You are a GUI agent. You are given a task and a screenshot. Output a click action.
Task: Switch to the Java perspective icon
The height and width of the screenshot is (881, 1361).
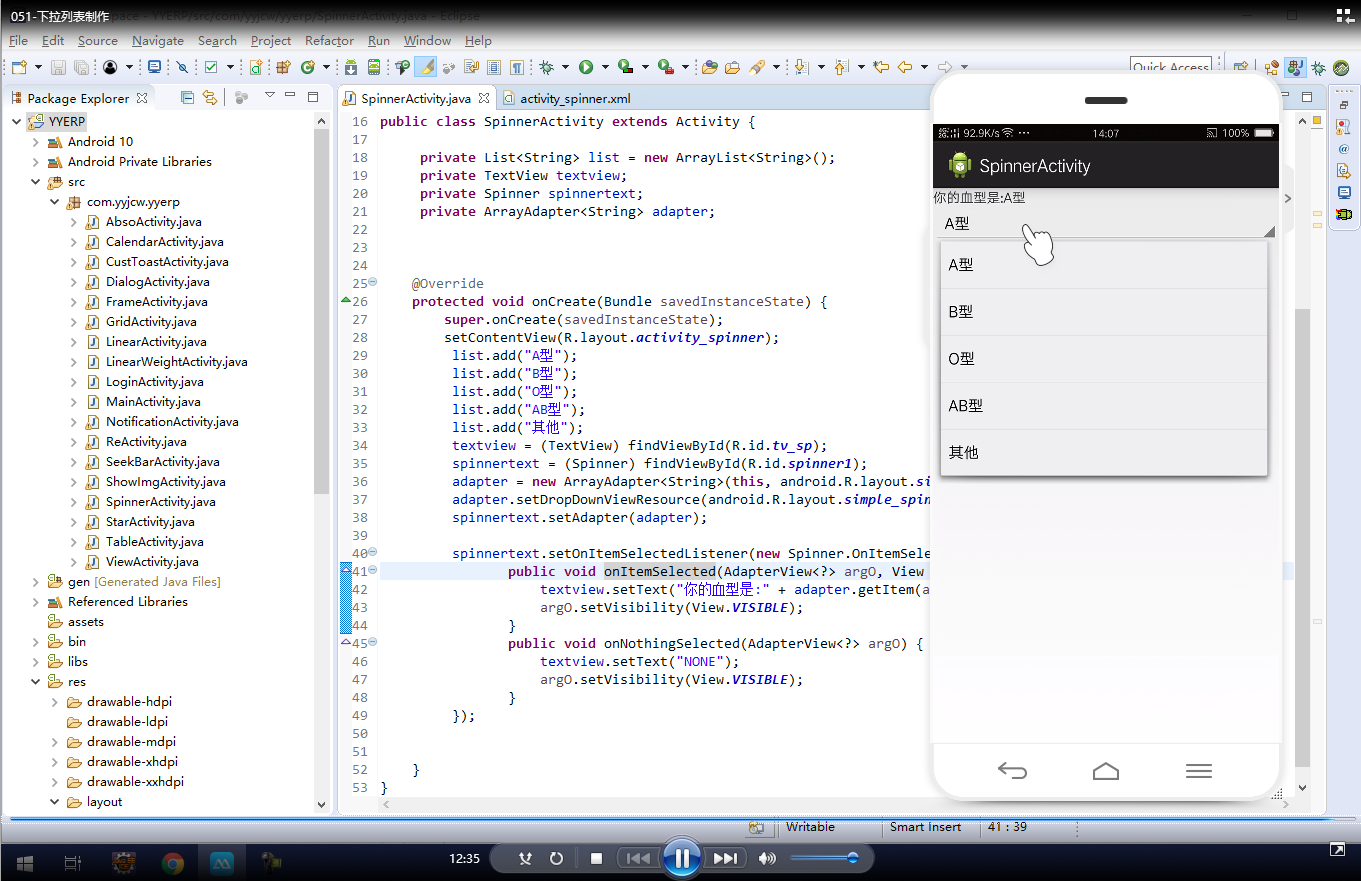[1294, 67]
